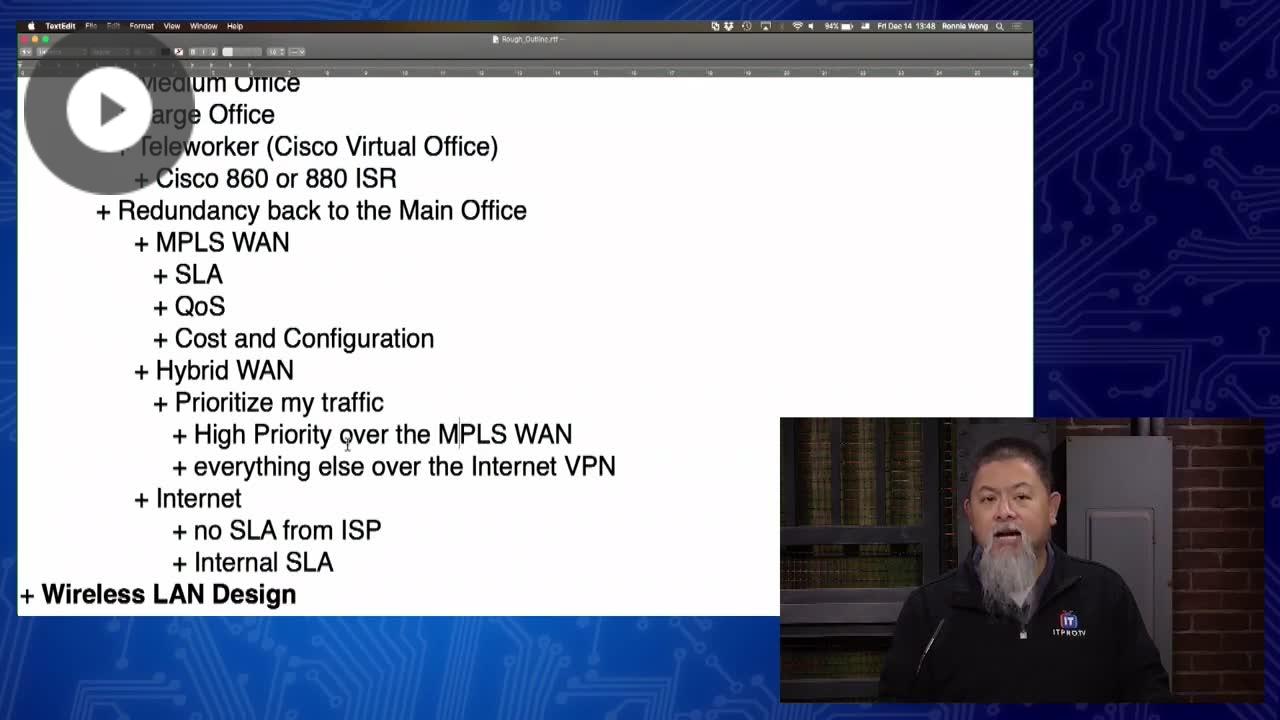Click the line 'Large Office'

(205, 114)
